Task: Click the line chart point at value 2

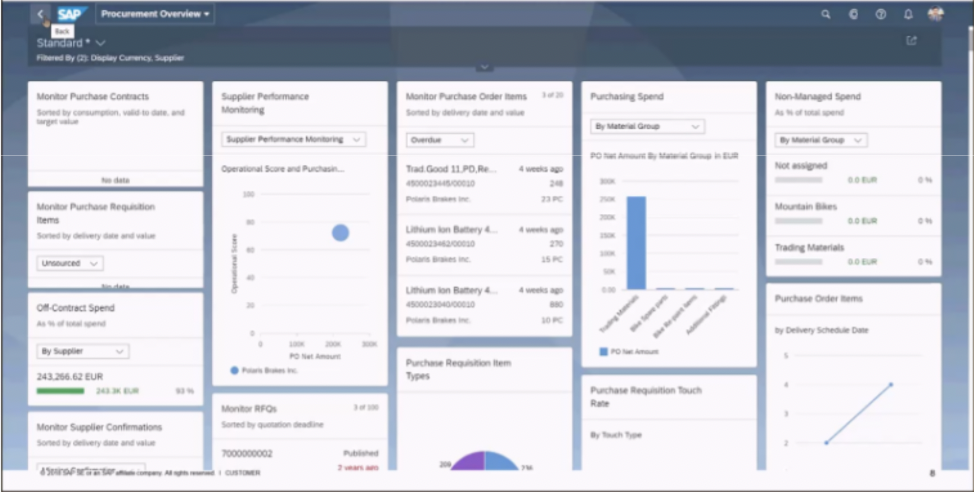Action: [x=826, y=443]
